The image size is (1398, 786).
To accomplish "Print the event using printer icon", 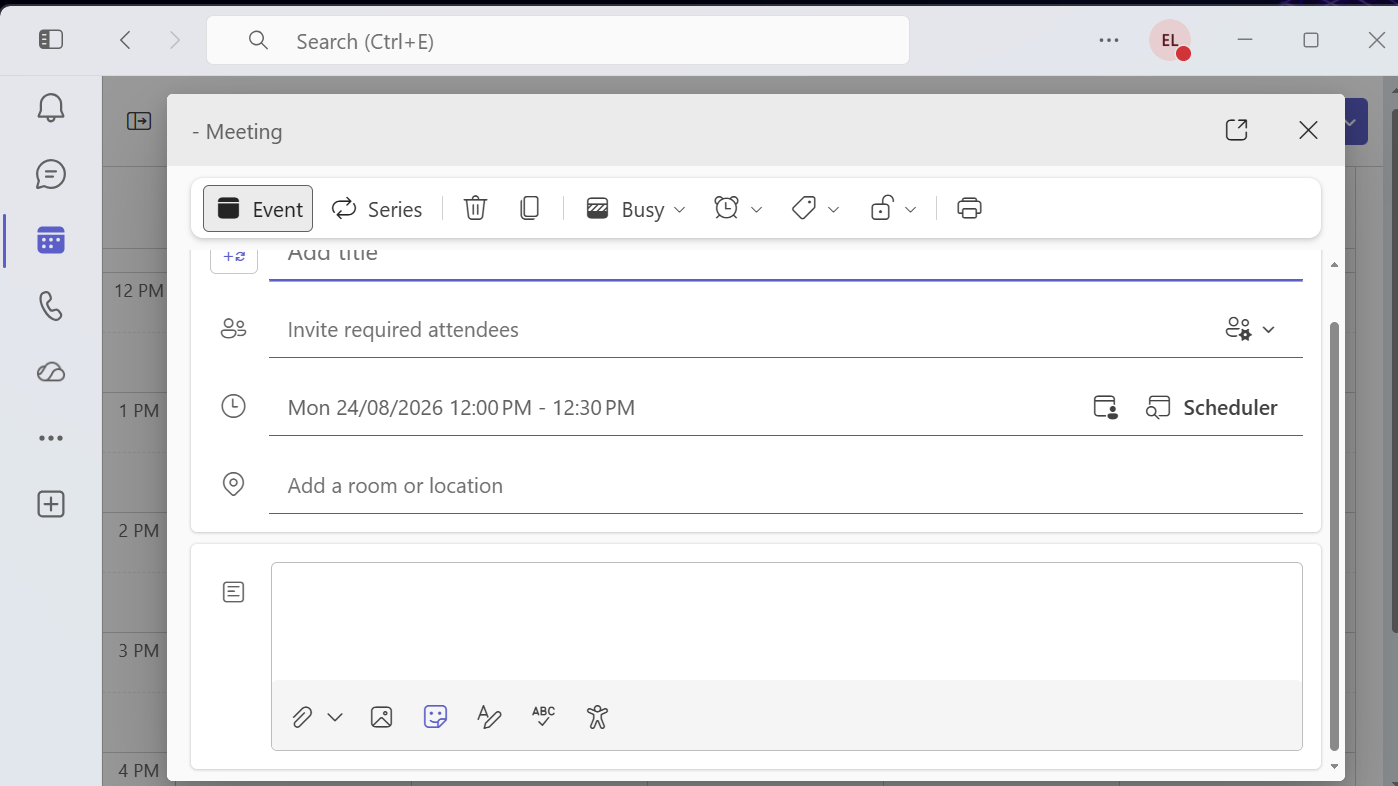I will [x=969, y=208].
